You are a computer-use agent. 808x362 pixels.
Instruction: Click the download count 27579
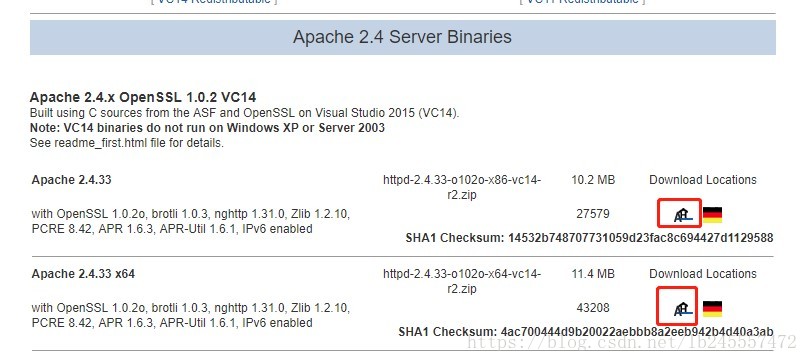click(x=593, y=214)
